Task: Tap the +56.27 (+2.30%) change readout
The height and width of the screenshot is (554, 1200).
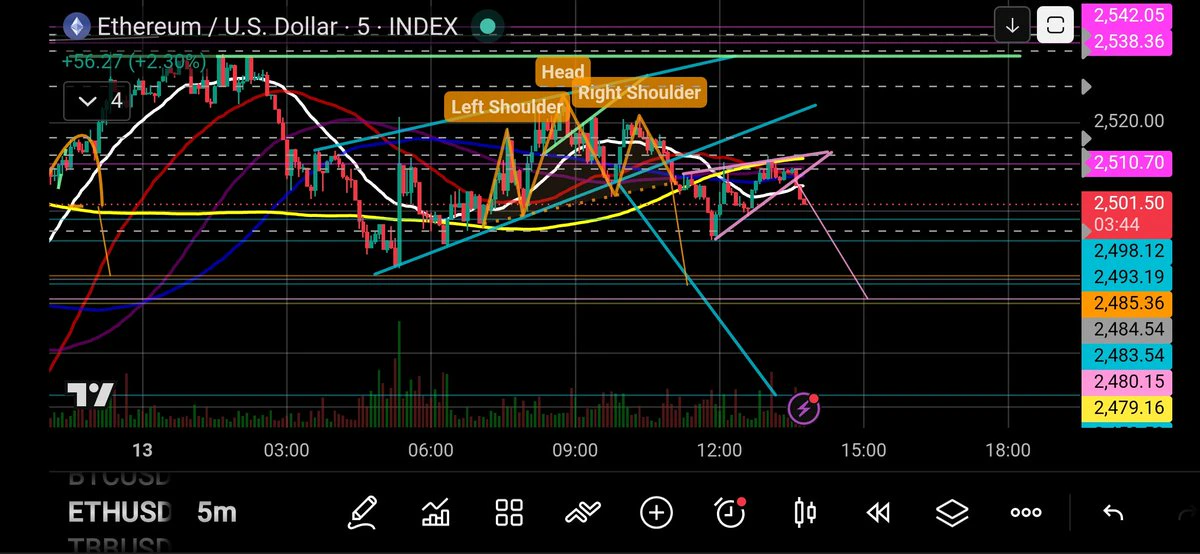Action: pyautogui.click(x=132, y=62)
